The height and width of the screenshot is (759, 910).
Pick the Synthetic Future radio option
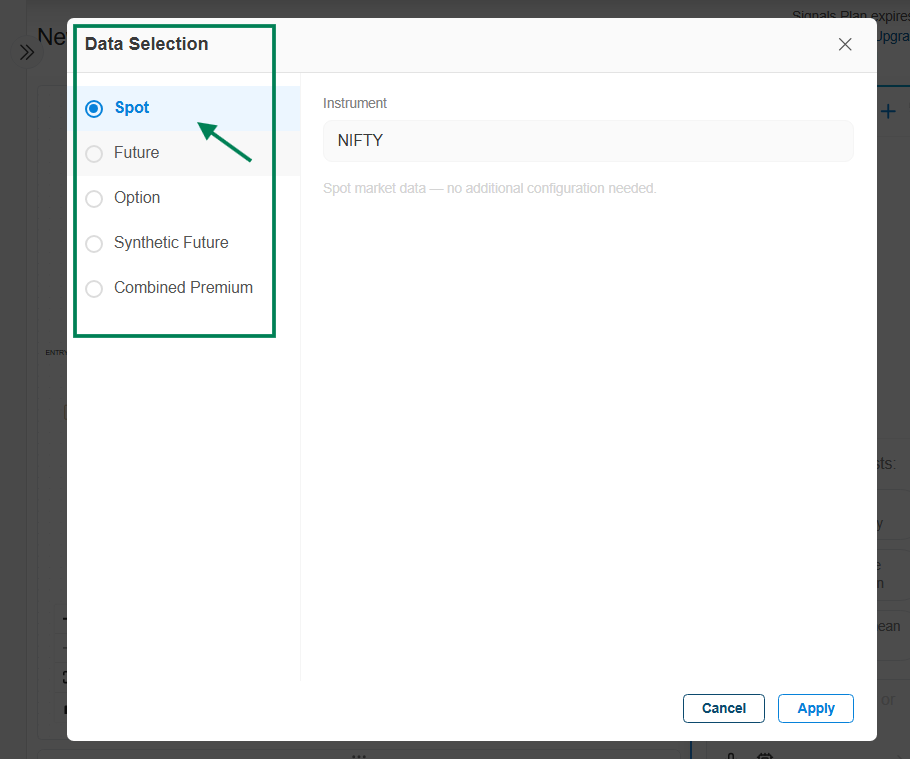(x=94, y=243)
